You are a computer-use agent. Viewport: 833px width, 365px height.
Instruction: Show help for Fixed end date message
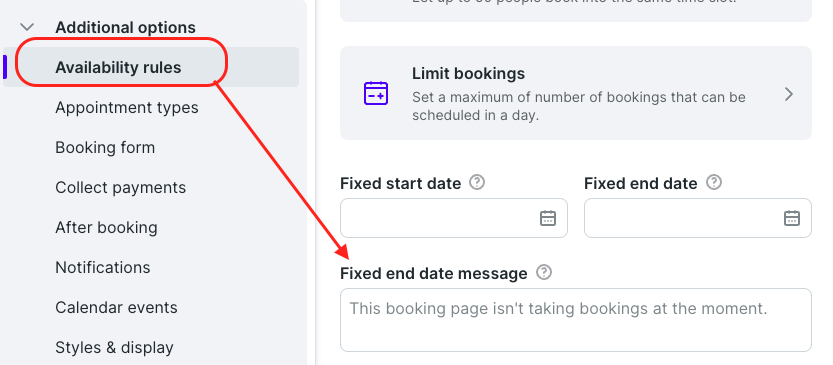tap(544, 273)
